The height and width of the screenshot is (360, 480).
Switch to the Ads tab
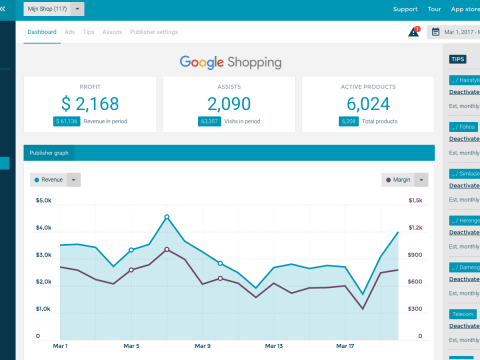[70, 32]
